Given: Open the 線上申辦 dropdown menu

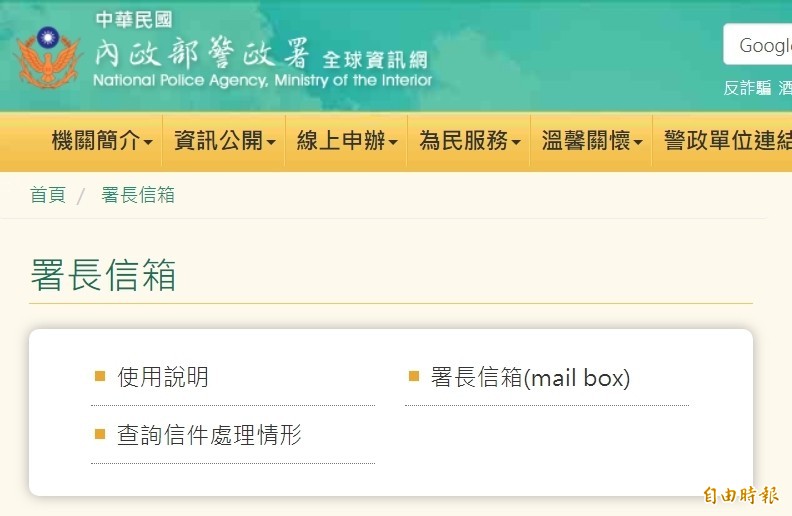Looking at the screenshot, I should tap(347, 141).
